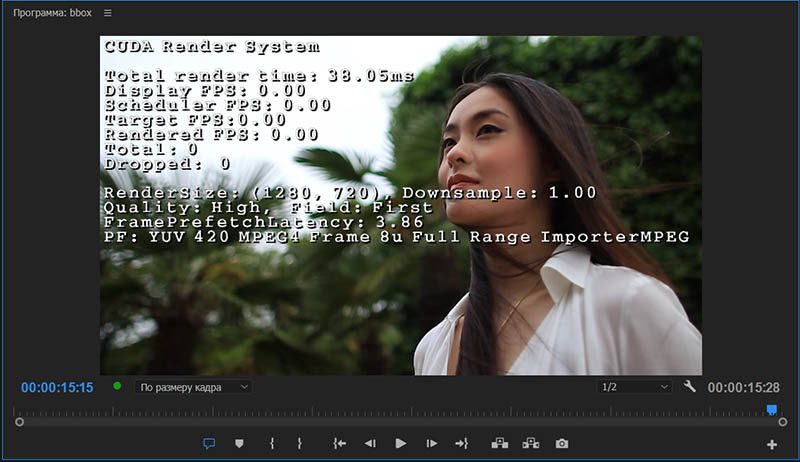Click the green dropped-frame indicator

point(117,386)
